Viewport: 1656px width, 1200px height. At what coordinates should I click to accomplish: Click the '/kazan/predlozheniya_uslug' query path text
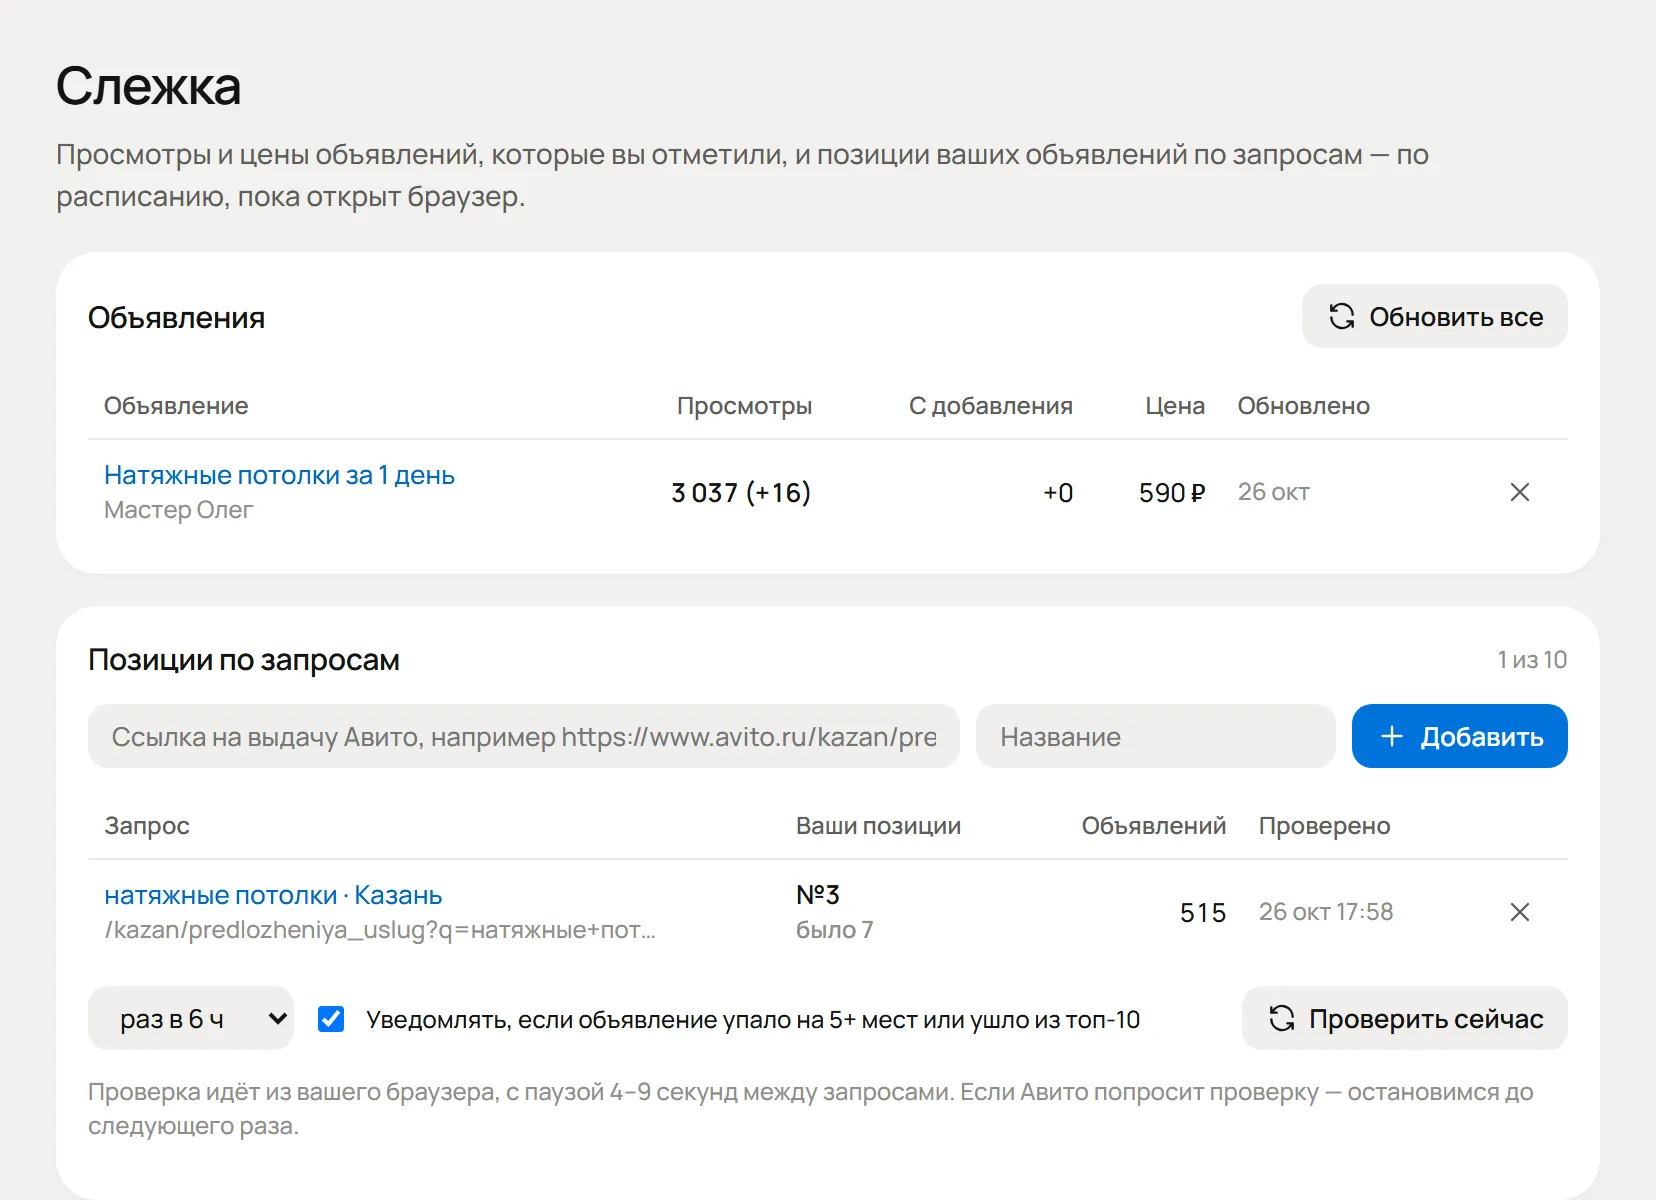pyautogui.click(x=380, y=930)
